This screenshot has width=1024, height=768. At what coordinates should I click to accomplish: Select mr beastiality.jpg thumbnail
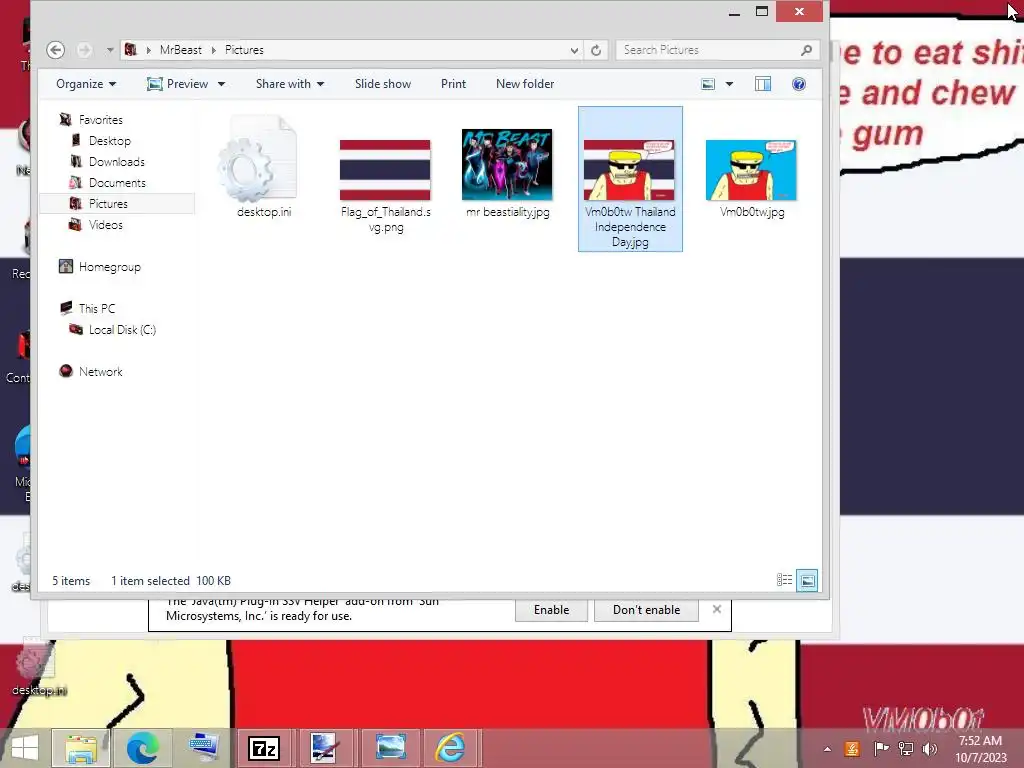pyautogui.click(x=507, y=167)
